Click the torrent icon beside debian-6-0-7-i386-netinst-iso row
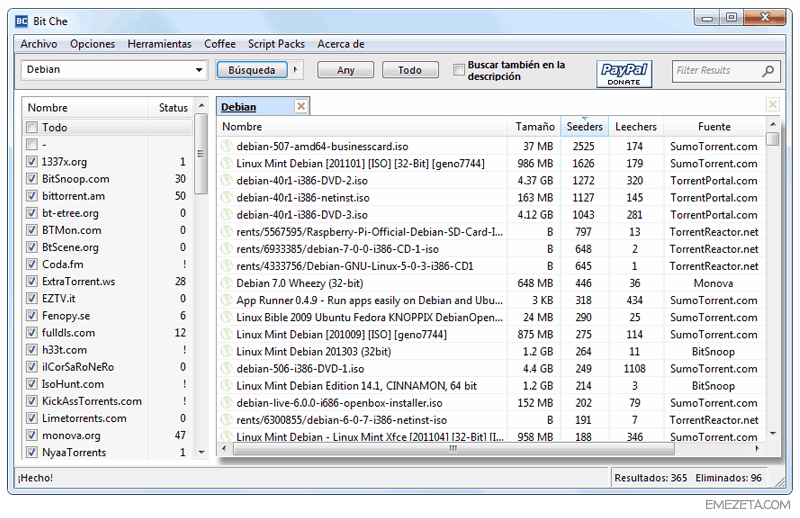The image size is (800, 518). [227, 420]
